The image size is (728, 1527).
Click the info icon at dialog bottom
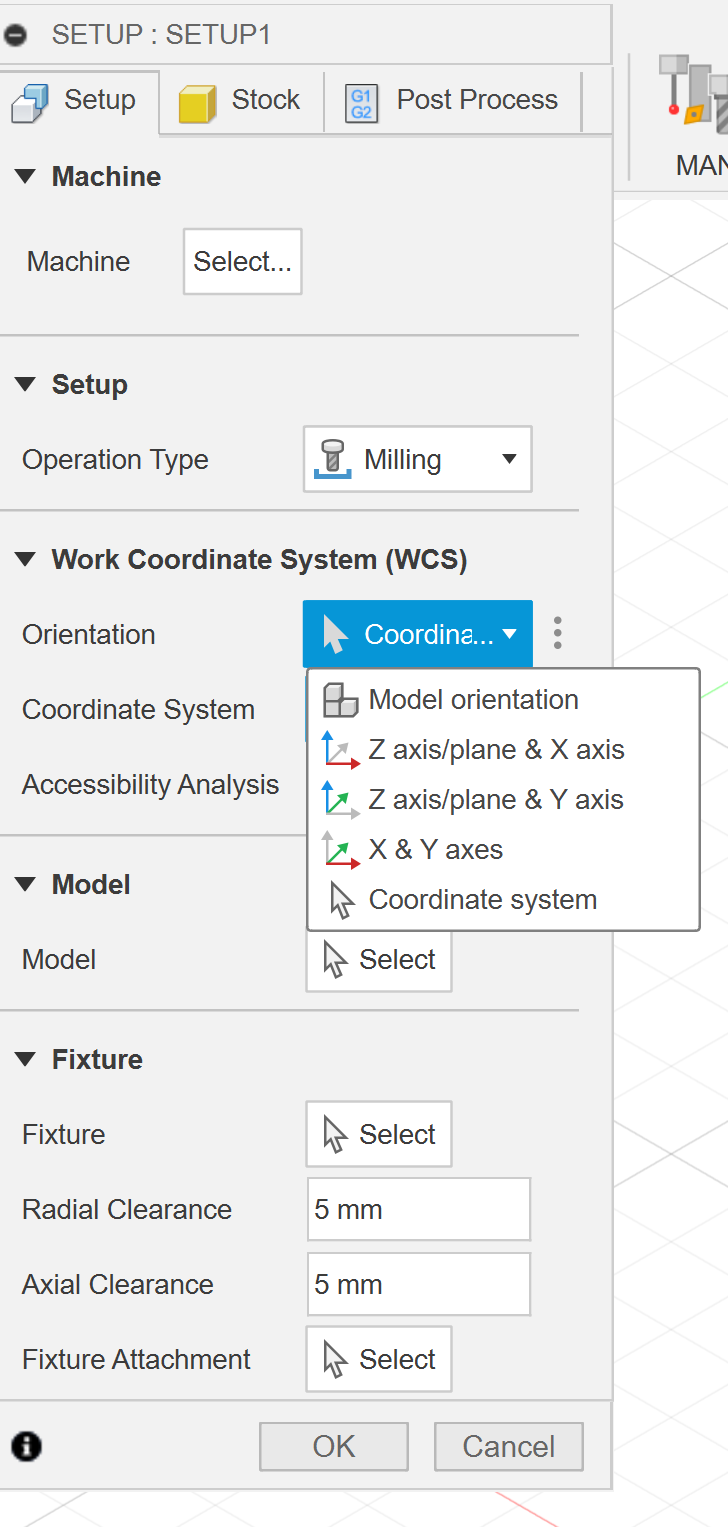point(25,1446)
